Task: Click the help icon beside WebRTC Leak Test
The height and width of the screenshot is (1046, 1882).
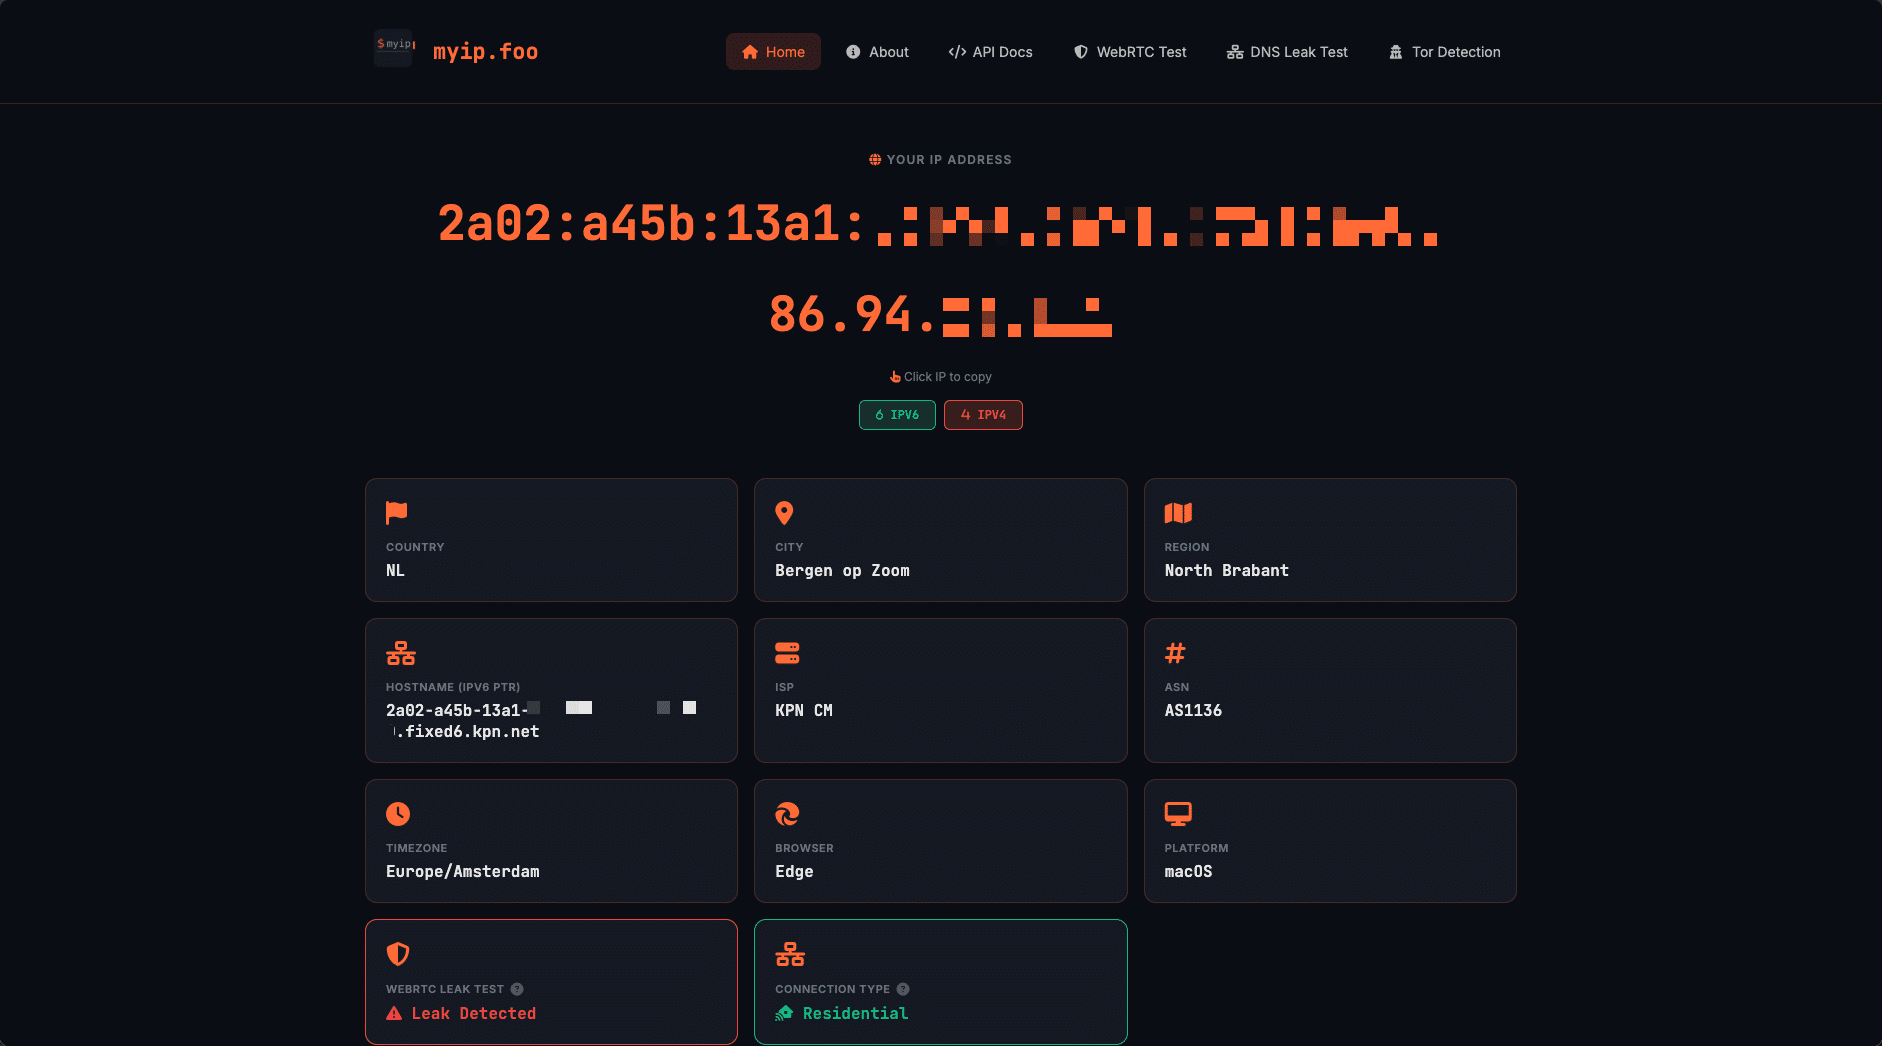Action: [517, 989]
